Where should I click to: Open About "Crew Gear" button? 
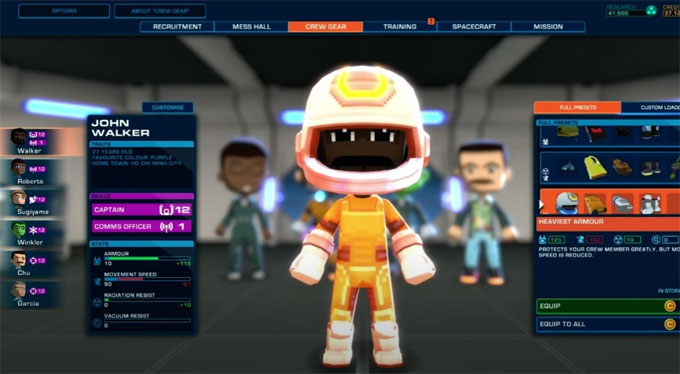[160, 11]
